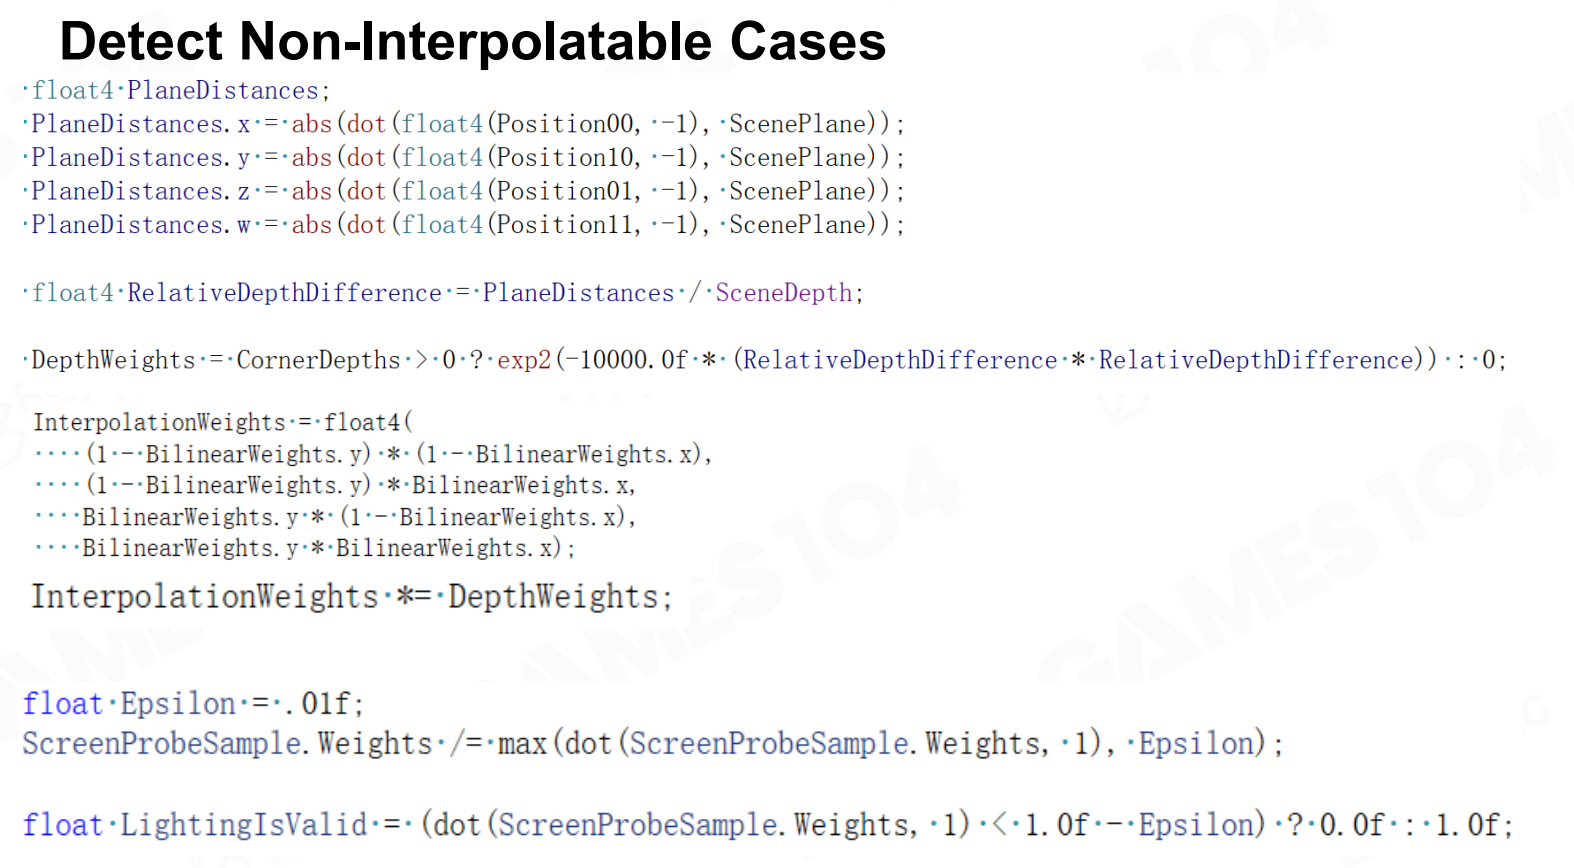Click the PlaneDistances.x assignment line

(x=466, y=124)
